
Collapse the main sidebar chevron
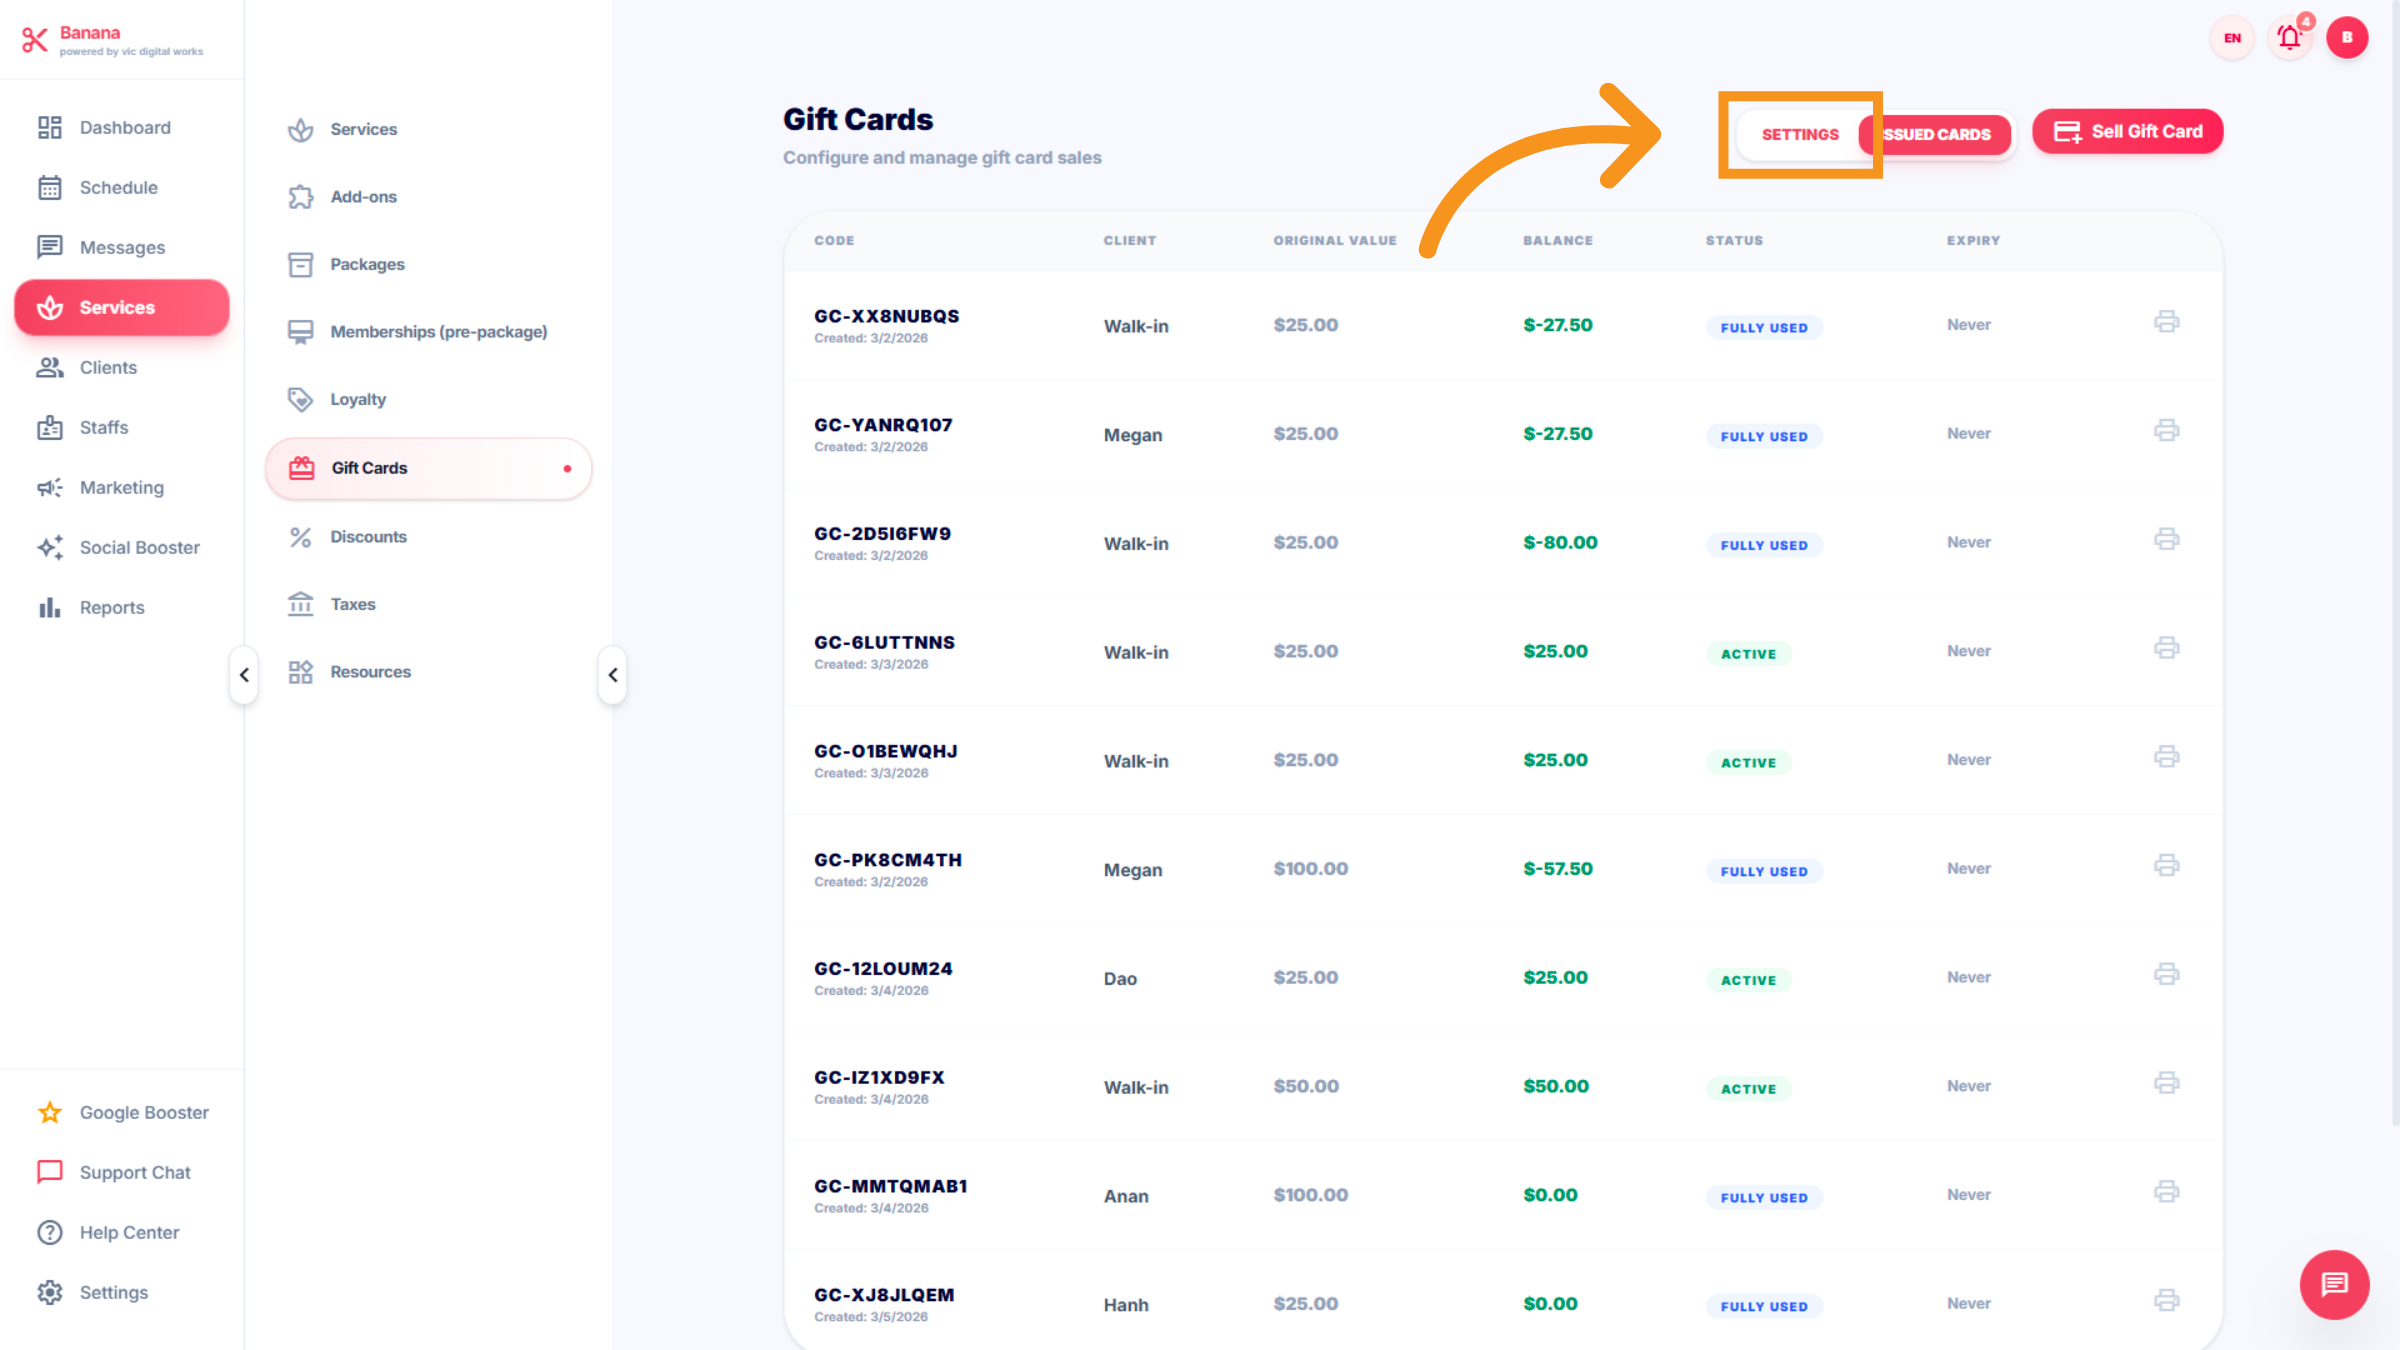(x=244, y=675)
